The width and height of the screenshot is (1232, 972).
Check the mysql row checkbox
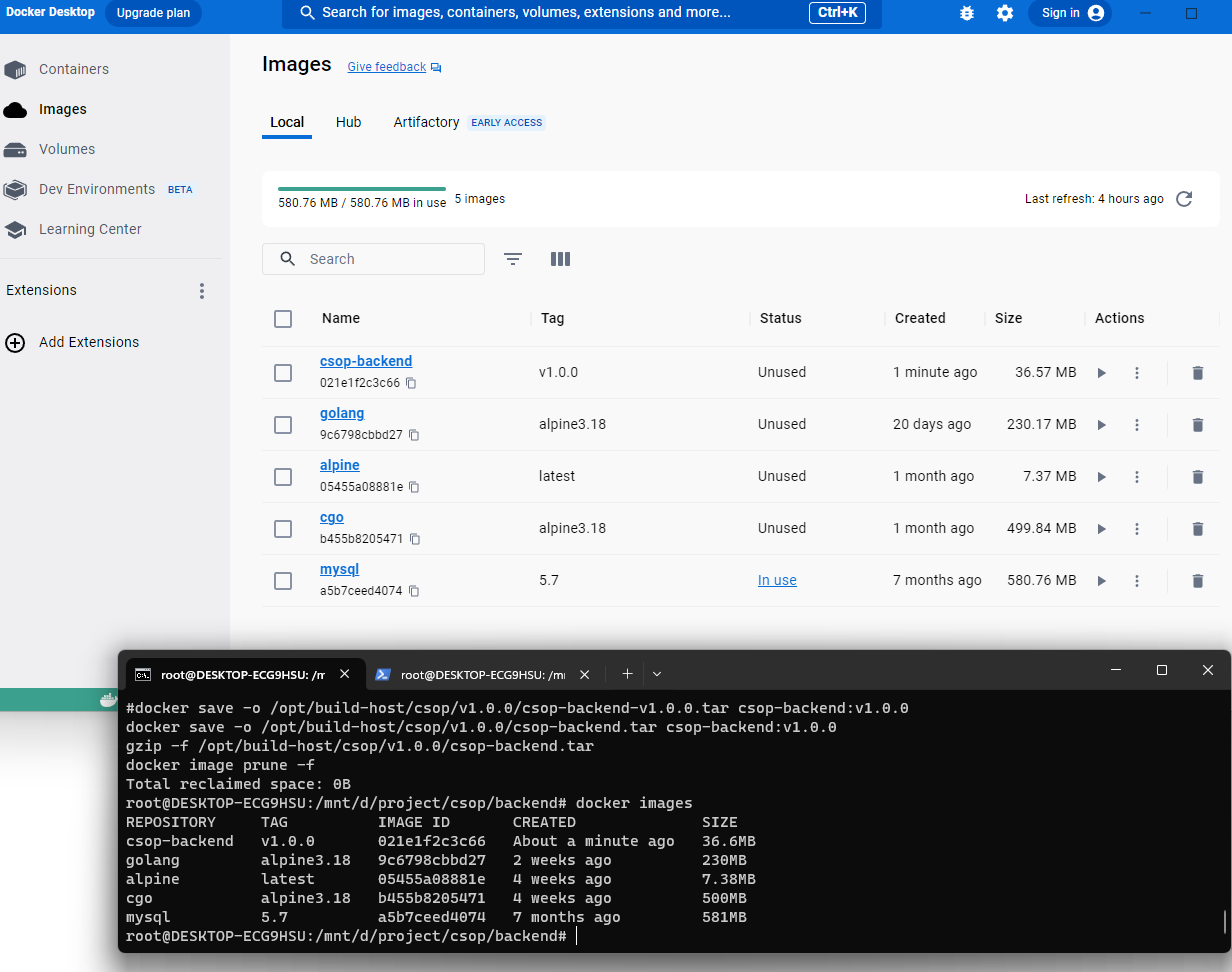283,581
